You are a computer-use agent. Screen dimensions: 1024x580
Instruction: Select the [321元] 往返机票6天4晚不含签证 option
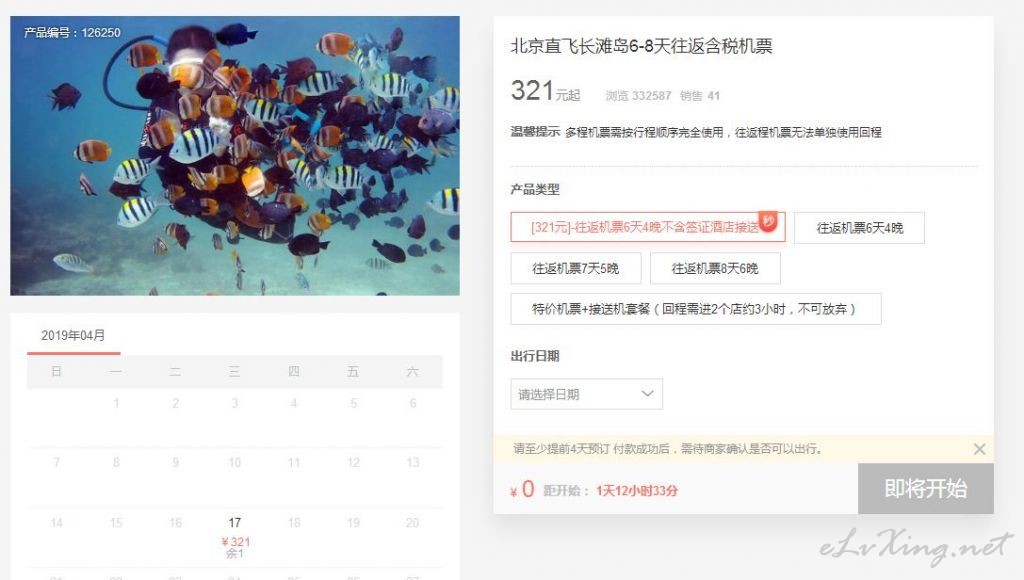click(x=647, y=227)
